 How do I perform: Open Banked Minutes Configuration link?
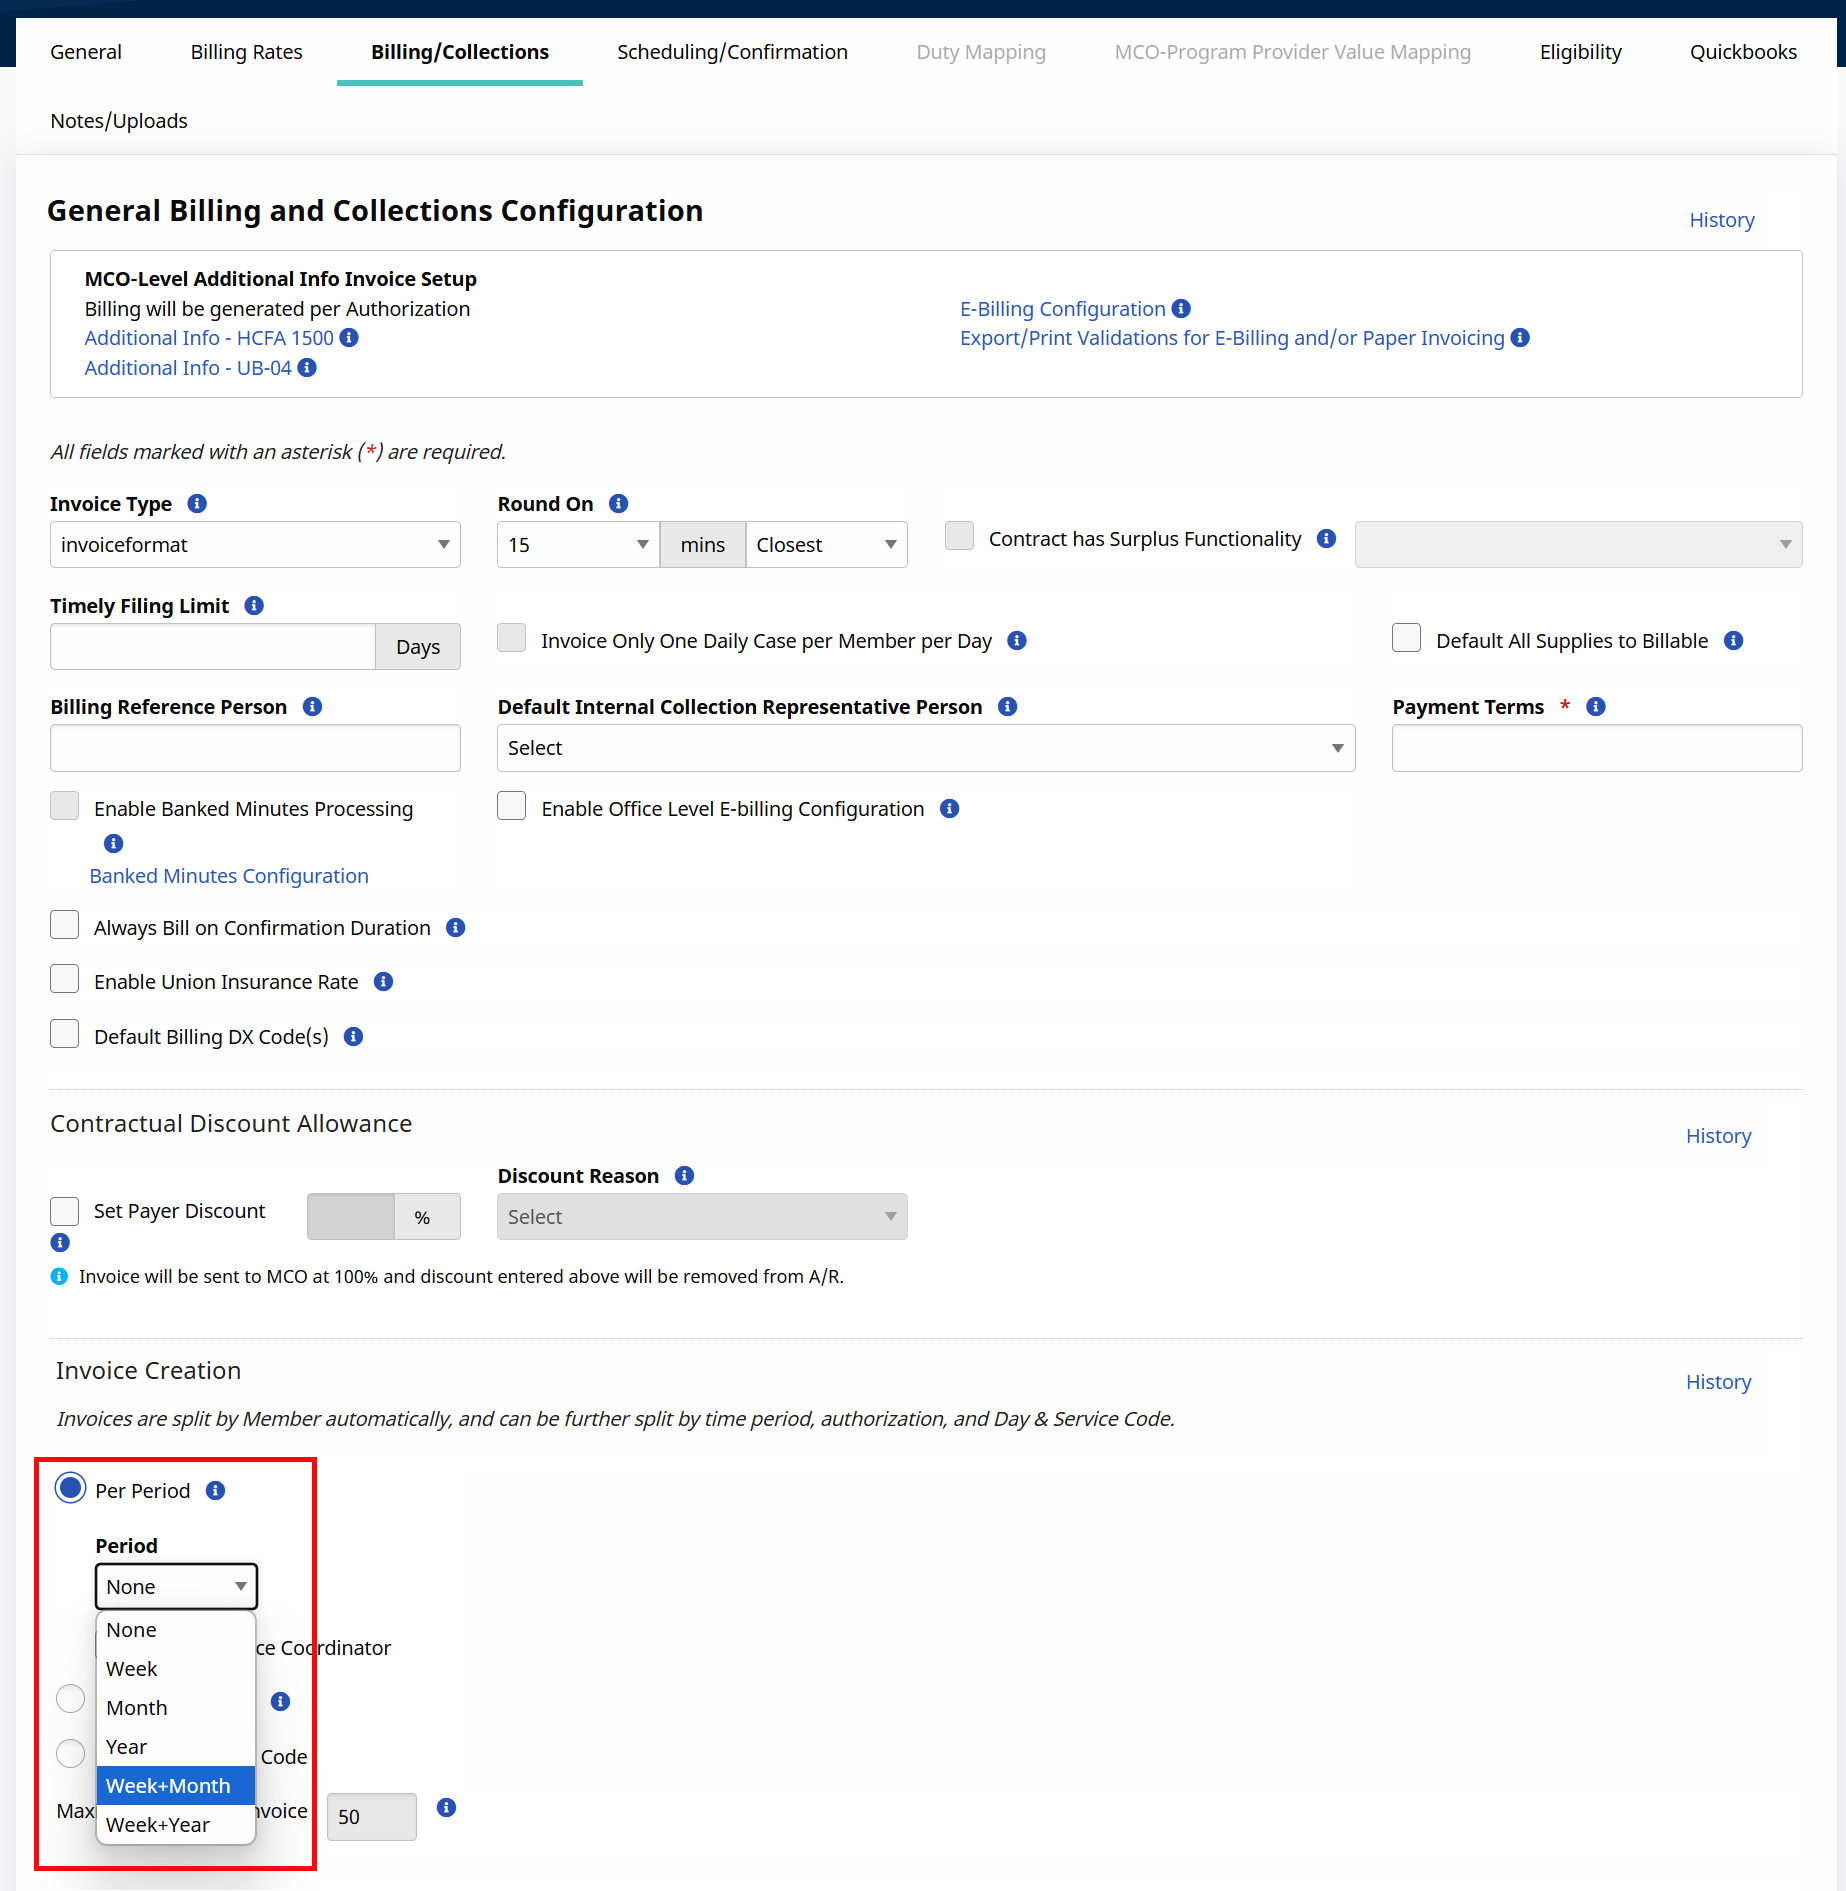point(229,876)
